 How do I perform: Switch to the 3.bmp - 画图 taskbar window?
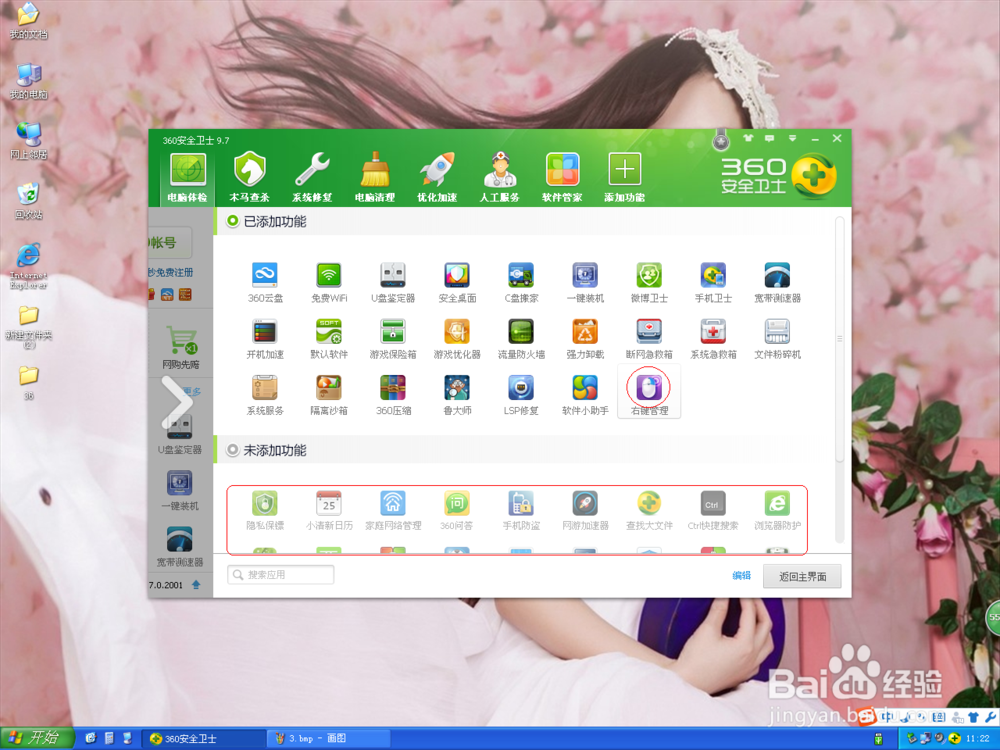[328, 738]
